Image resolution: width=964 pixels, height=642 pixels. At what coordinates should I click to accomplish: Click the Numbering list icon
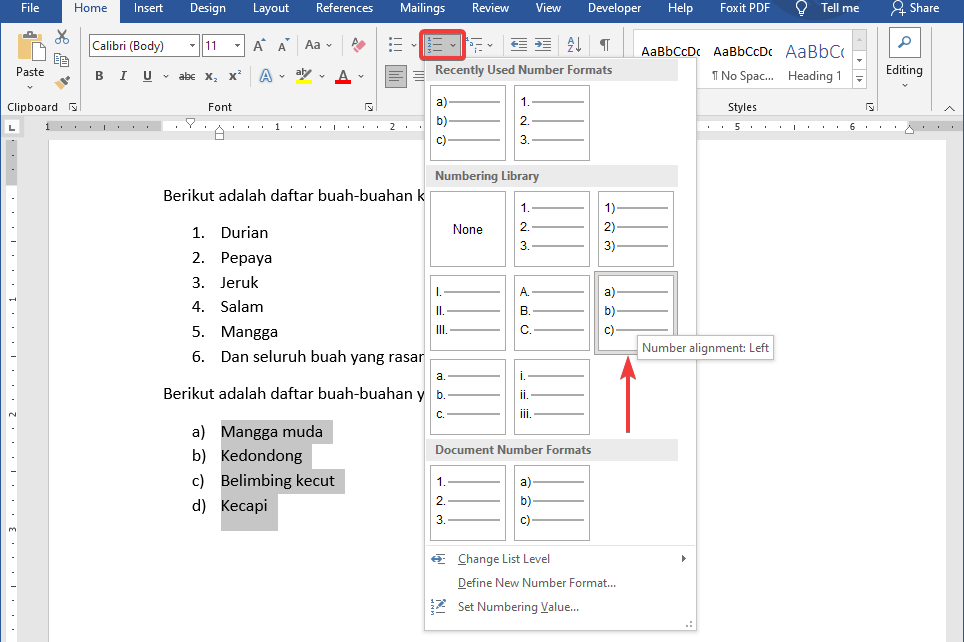pyautogui.click(x=435, y=45)
